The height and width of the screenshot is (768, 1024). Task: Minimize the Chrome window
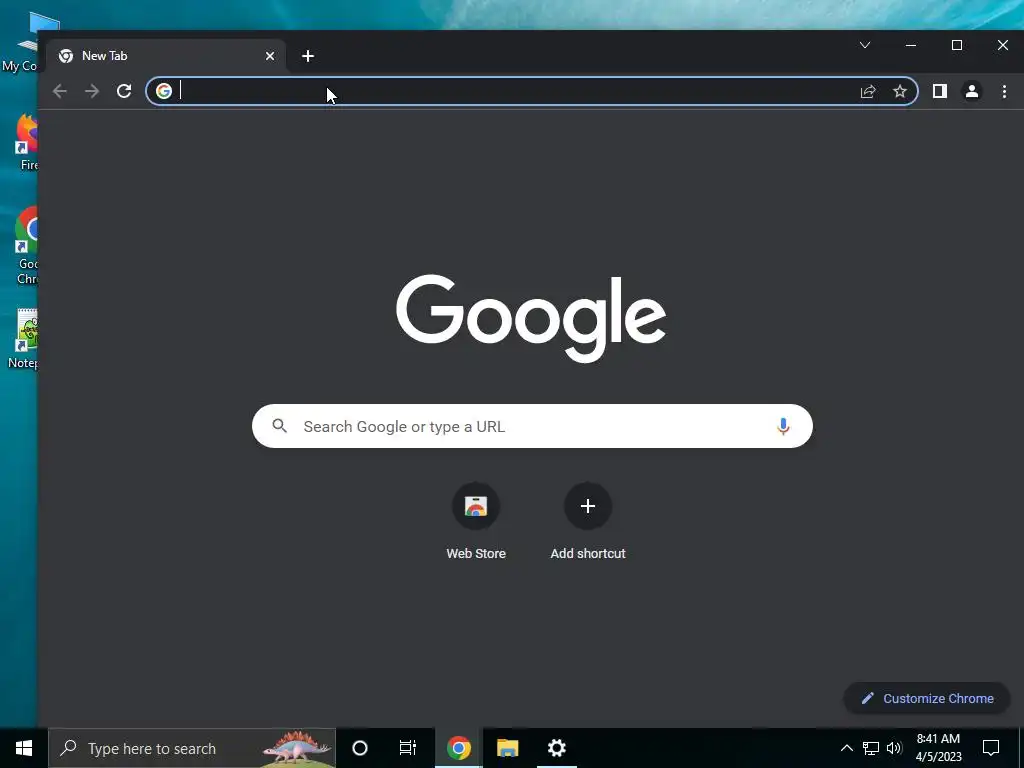(911, 45)
